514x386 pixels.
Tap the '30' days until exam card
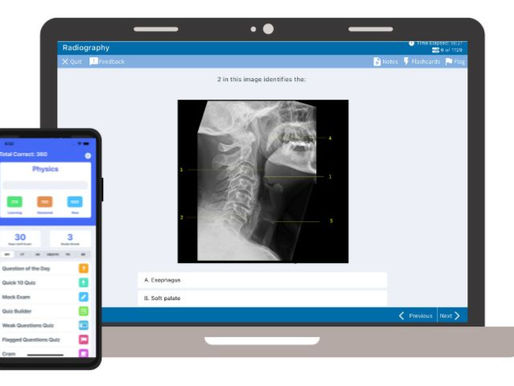20,239
